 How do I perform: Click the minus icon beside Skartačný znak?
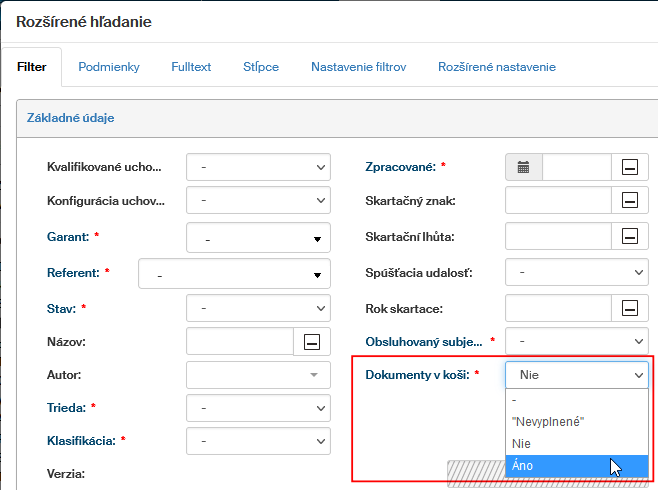coord(629,201)
